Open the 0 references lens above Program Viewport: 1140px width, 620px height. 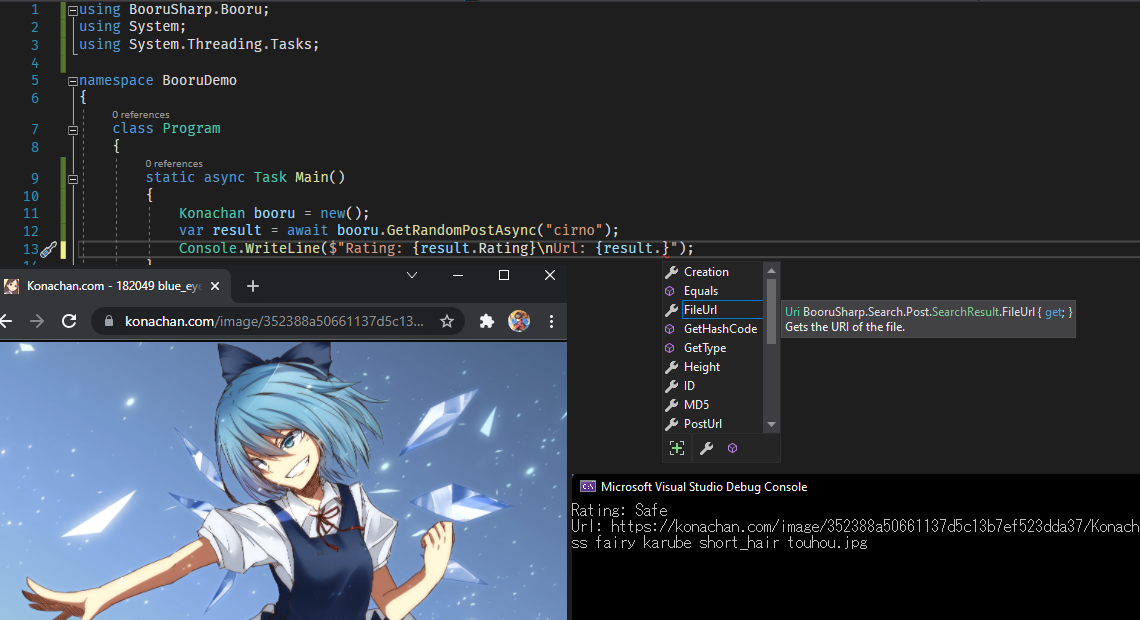140,115
